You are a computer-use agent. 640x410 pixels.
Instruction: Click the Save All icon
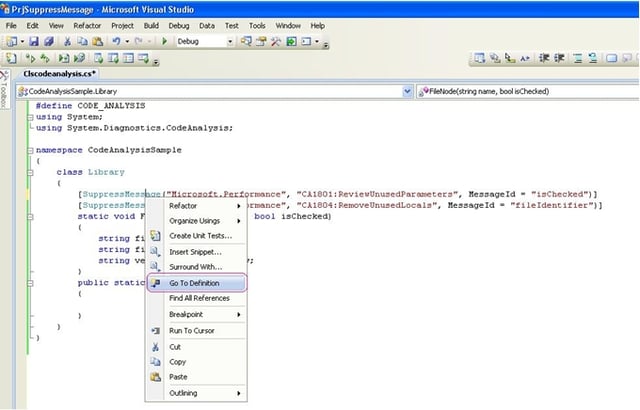49,41
